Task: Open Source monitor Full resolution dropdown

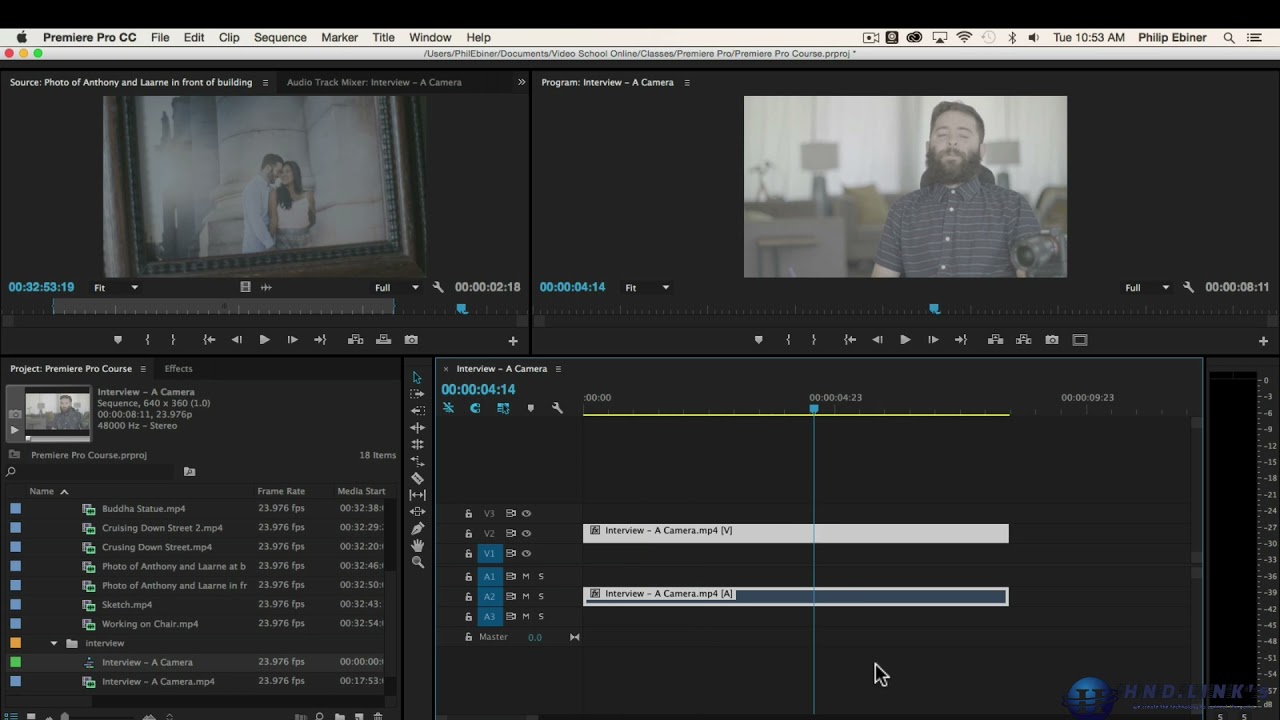Action: coord(396,287)
